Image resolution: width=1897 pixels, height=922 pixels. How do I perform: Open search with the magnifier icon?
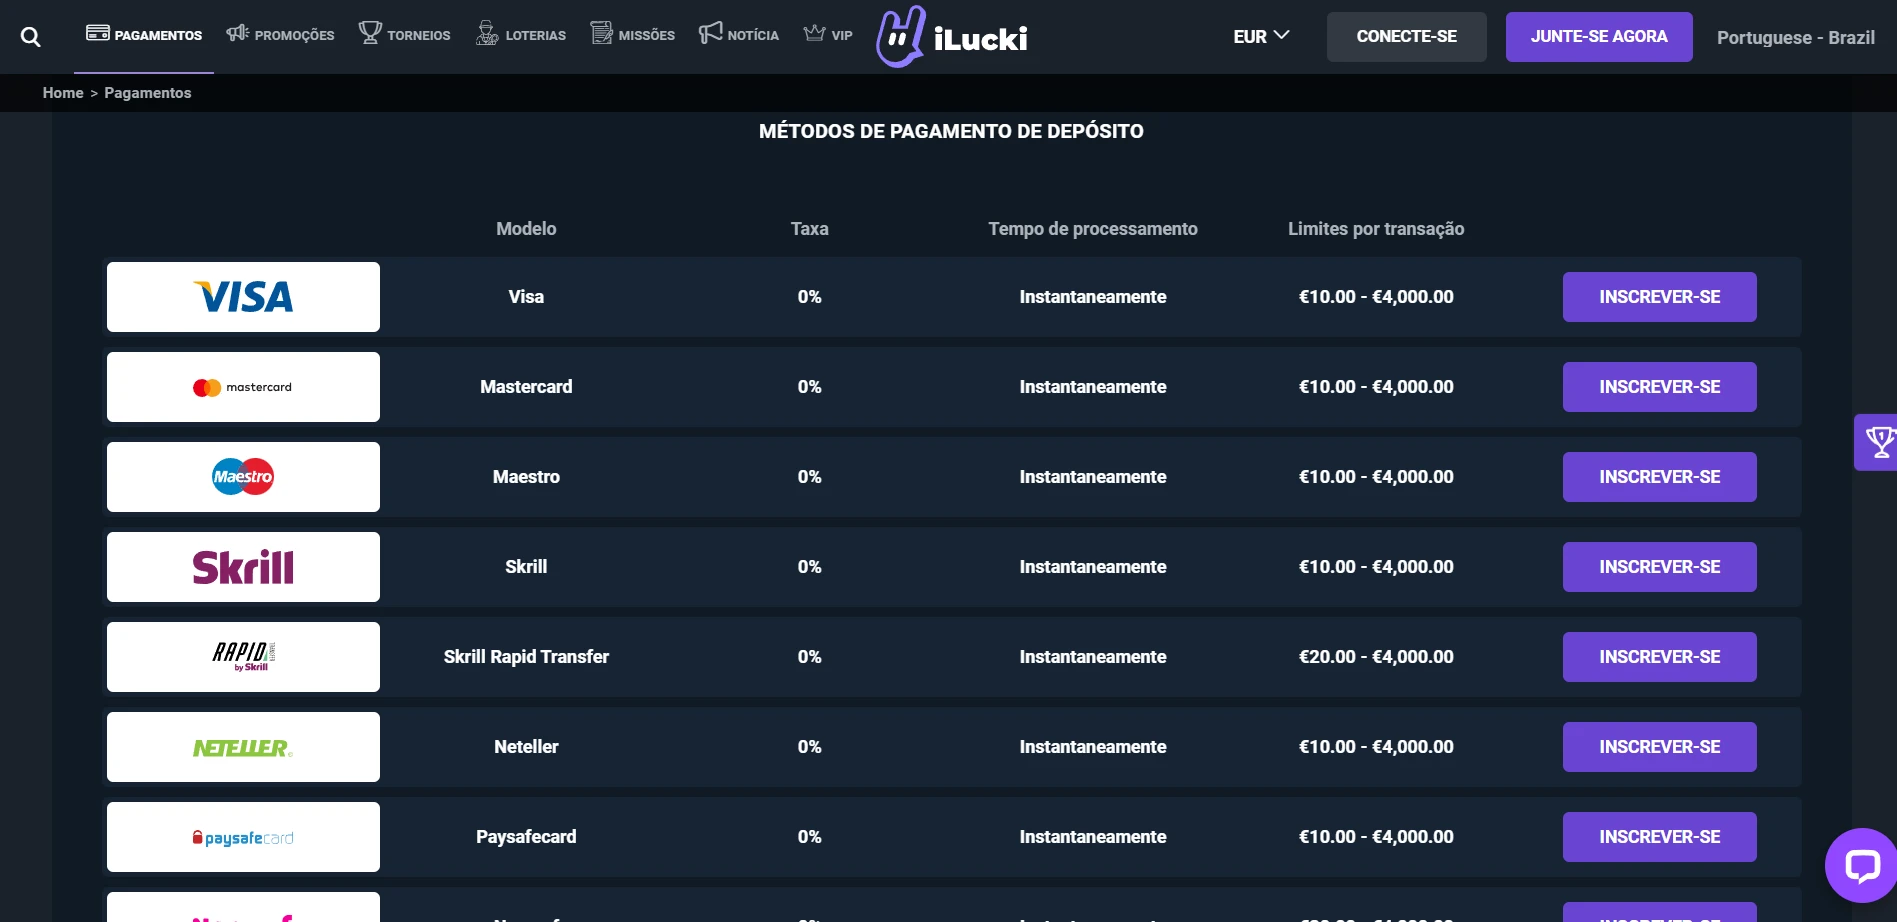(31, 37)
